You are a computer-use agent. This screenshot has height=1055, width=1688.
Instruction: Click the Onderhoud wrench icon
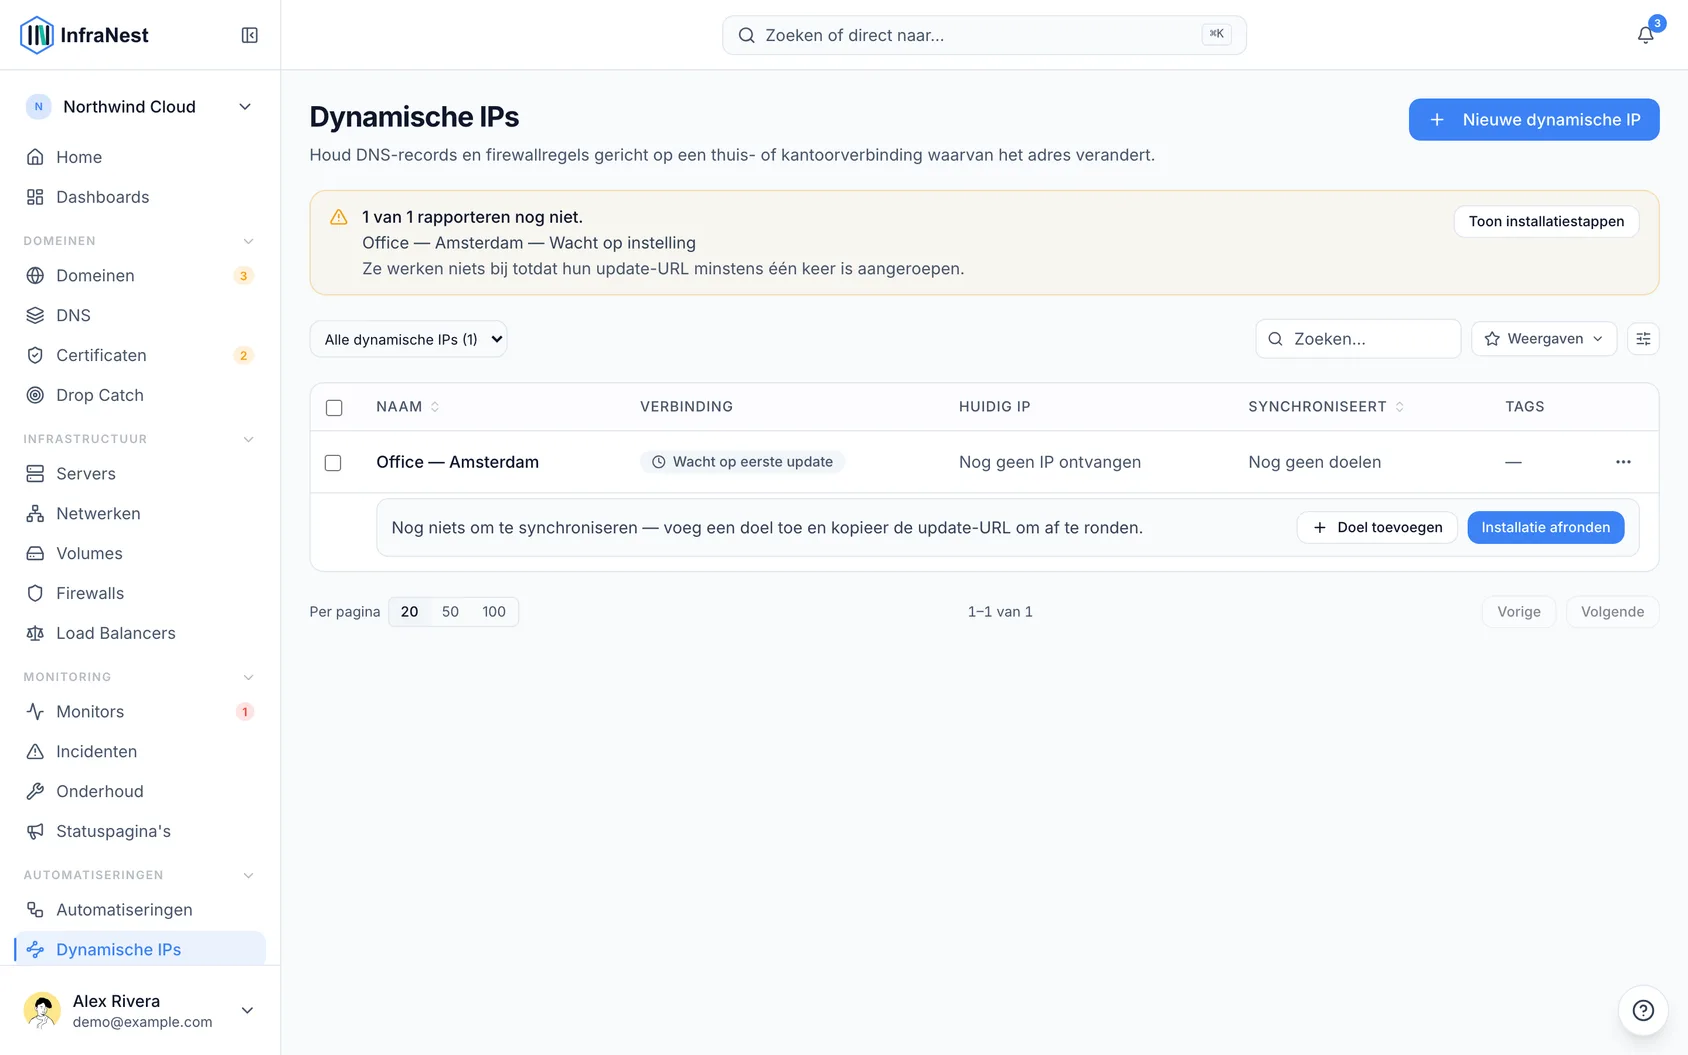[x=35, y=791]
